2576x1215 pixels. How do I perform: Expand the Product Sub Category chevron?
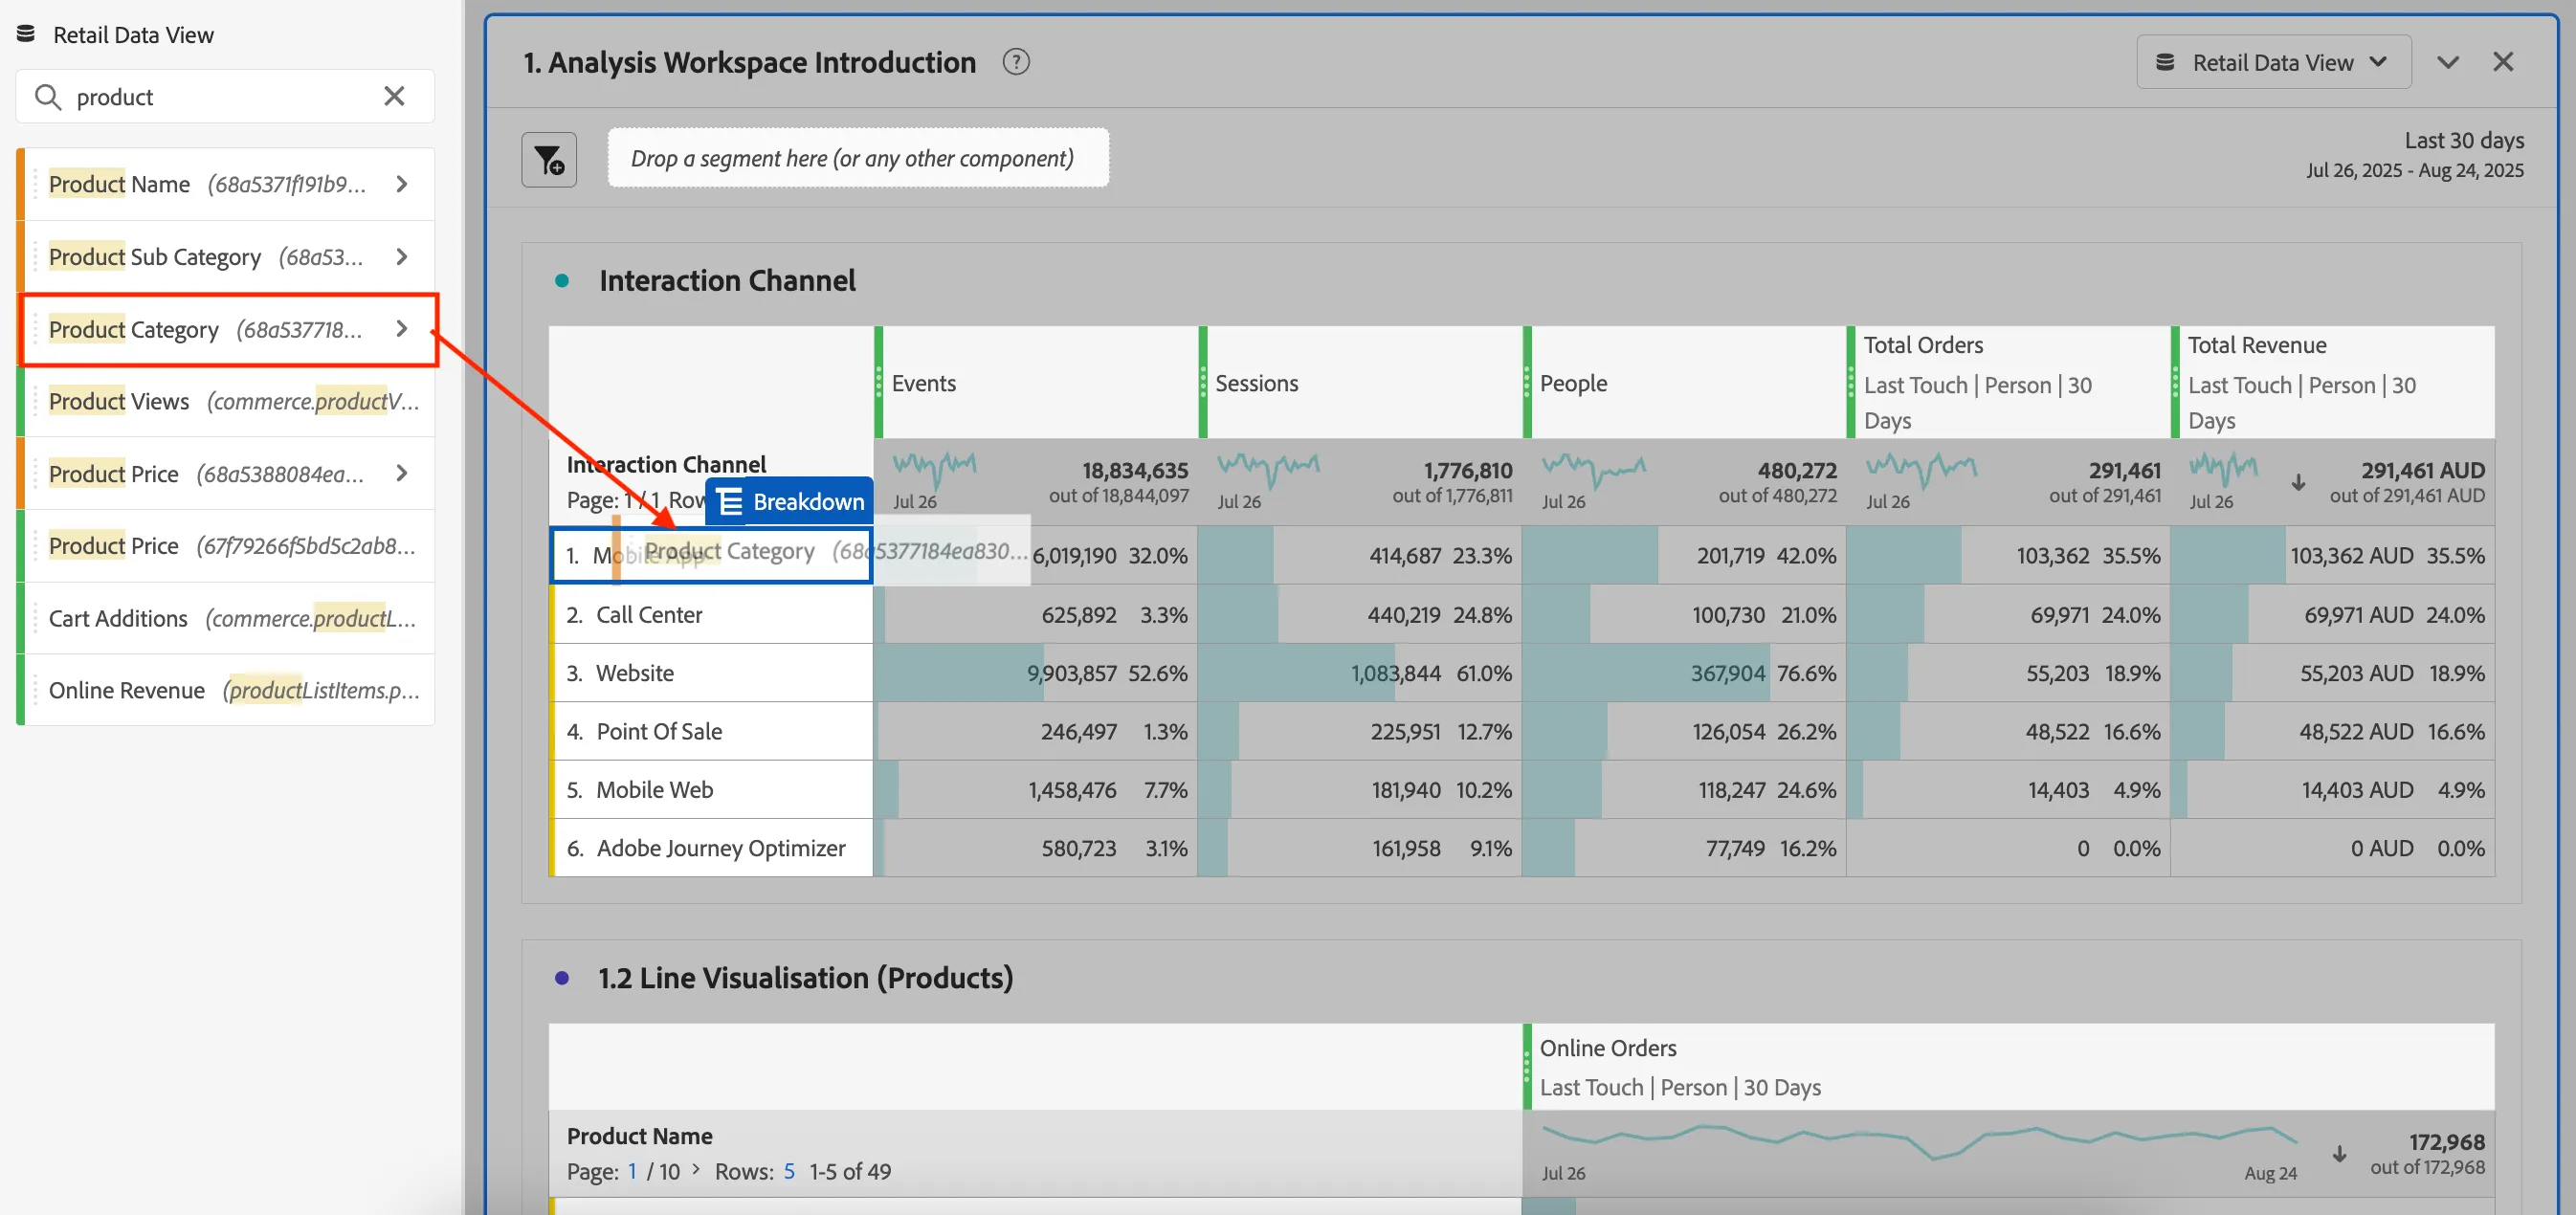pyautogui.click(x=402, y=257)
